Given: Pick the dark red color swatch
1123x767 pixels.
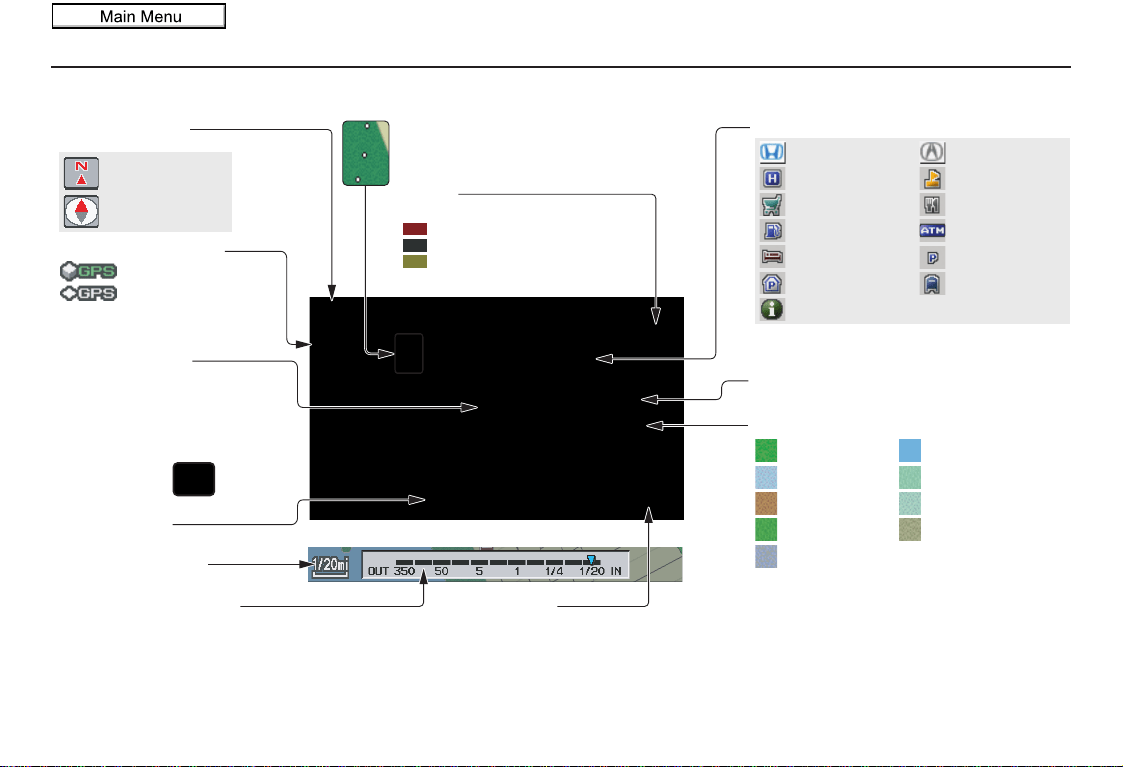Looking at the screenshot, I should pyautogui.click(x=415, y=229).
